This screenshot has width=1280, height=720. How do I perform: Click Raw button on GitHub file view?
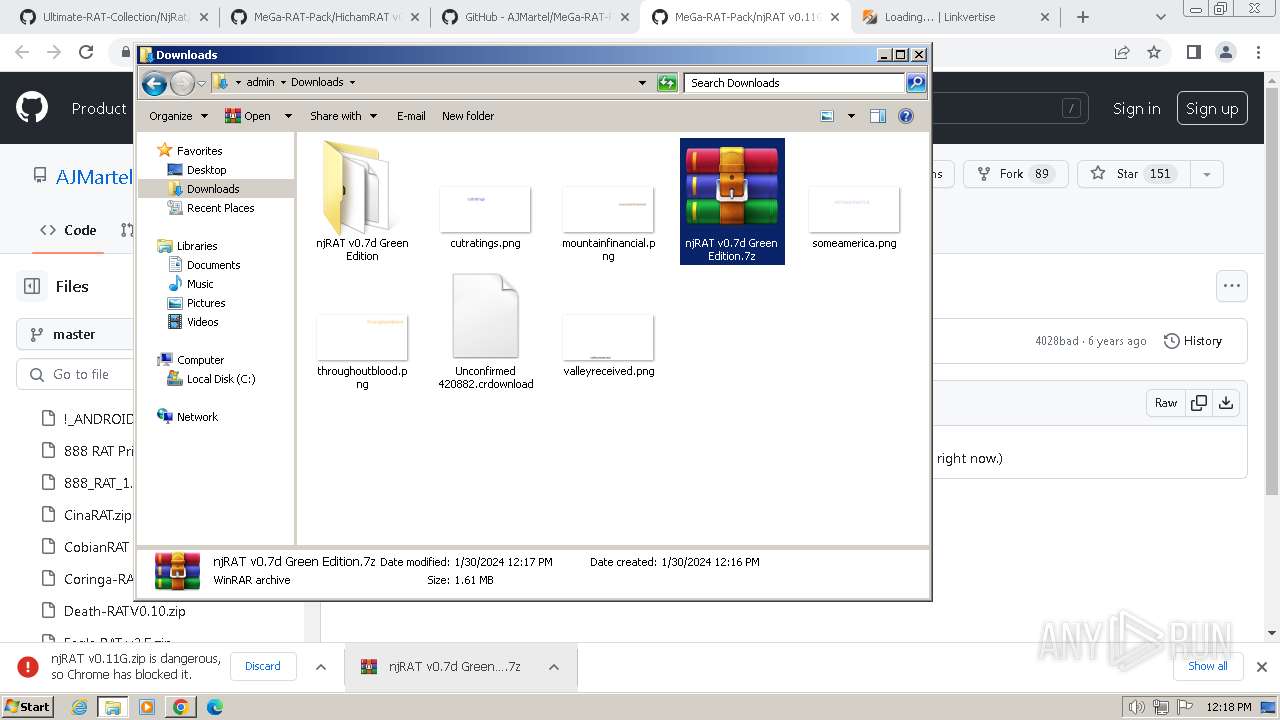click(x=1166, y=403)
